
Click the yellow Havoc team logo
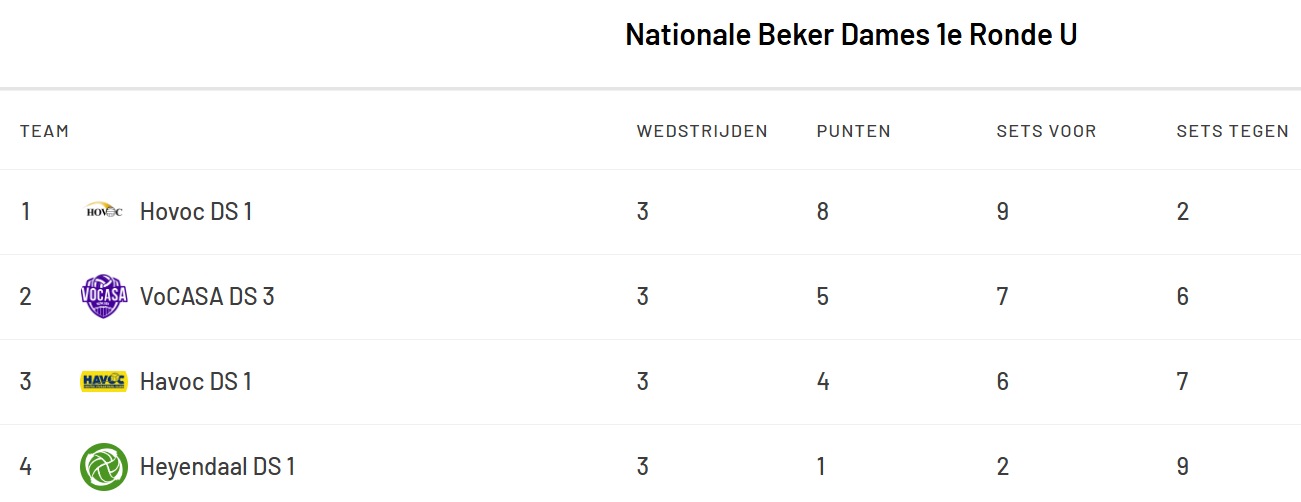(x=104, y=381)
